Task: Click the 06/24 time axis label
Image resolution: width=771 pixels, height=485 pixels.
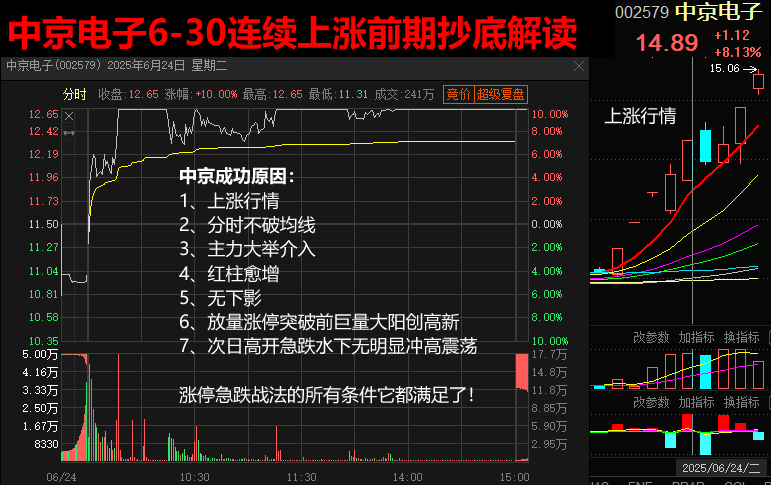Action: click(61, 477)
